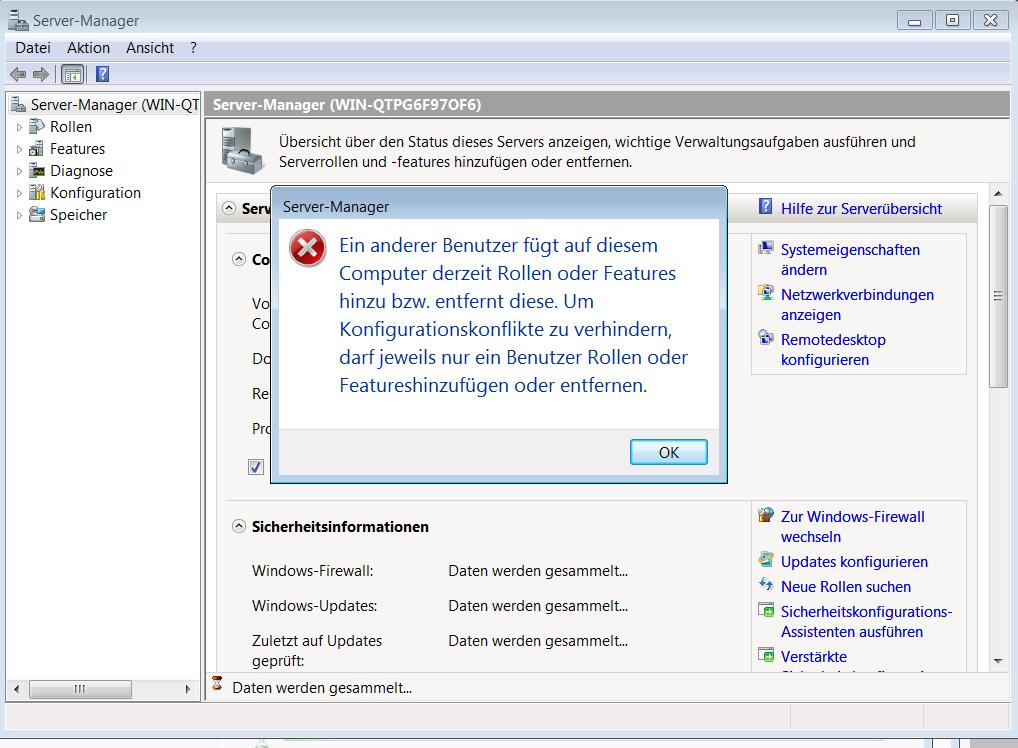Open the Ansicht menu
This screenshot has width=1018, height=748.
[x=150, y=47]
